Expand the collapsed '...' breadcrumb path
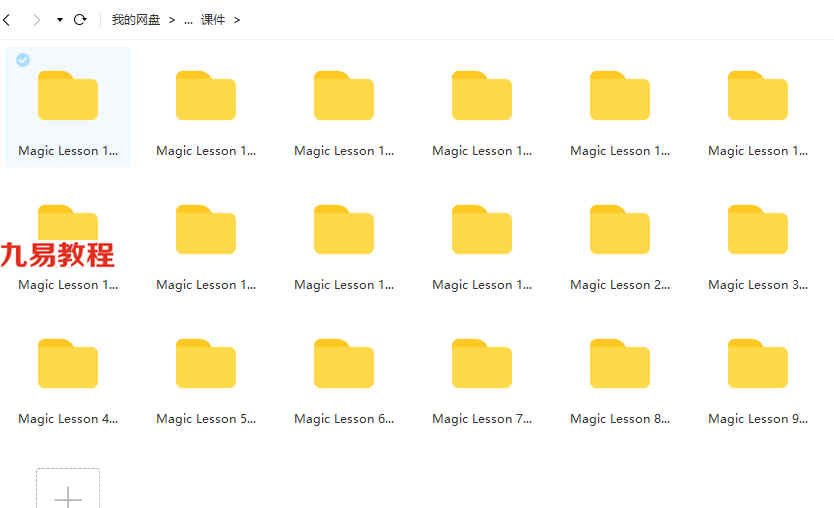Viewport: 834px width, 508px height. click(188, 20)
